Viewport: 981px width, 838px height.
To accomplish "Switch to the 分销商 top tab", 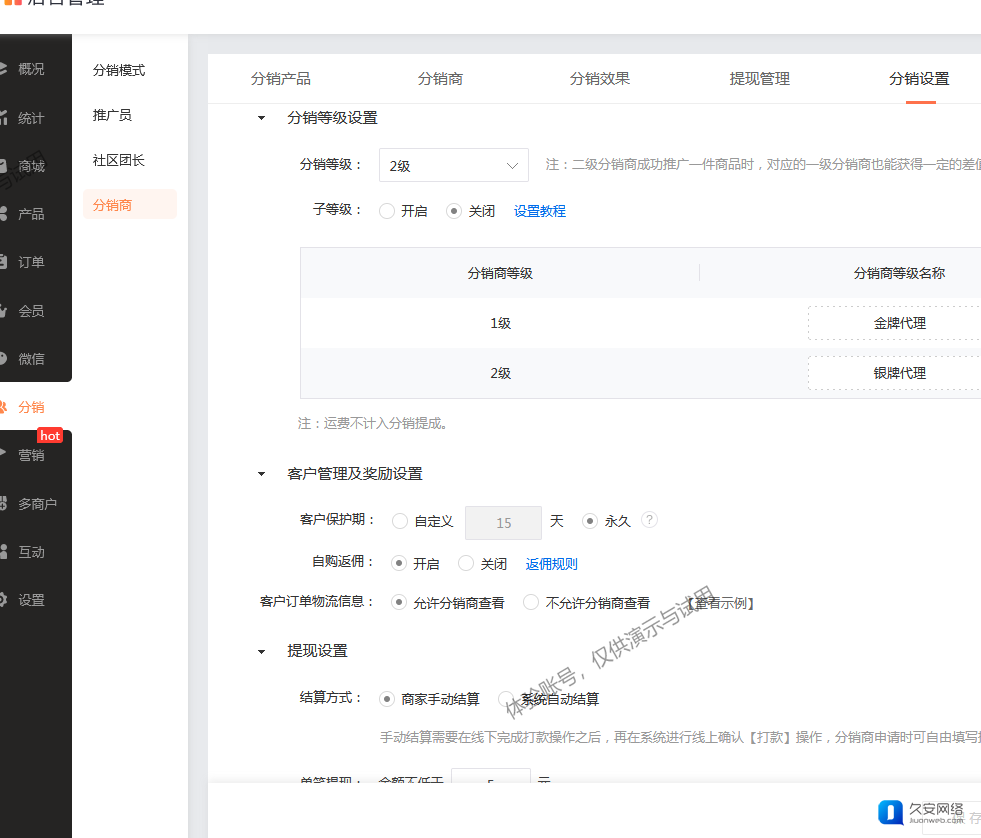I will pyautogui.click(x=440, y=79).
